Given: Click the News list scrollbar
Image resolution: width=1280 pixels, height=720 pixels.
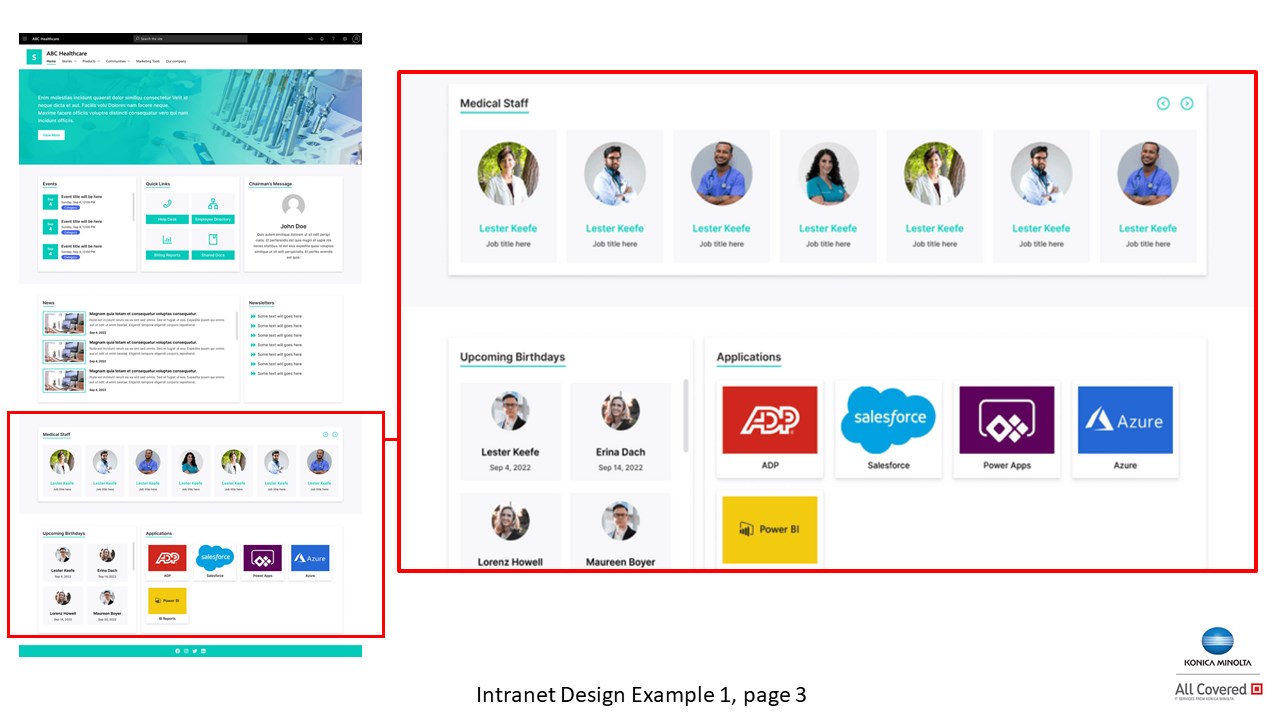Looking at the screenshot, I should pyautogui.click(x=237, y=325).
